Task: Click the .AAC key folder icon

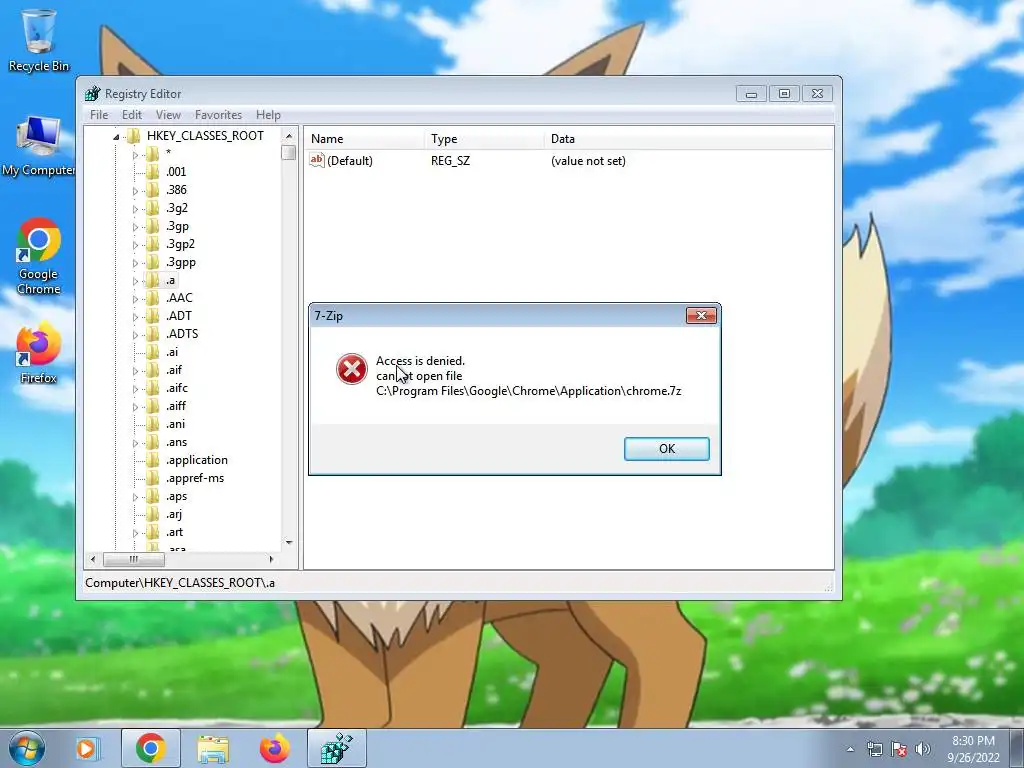Action: 153,298
